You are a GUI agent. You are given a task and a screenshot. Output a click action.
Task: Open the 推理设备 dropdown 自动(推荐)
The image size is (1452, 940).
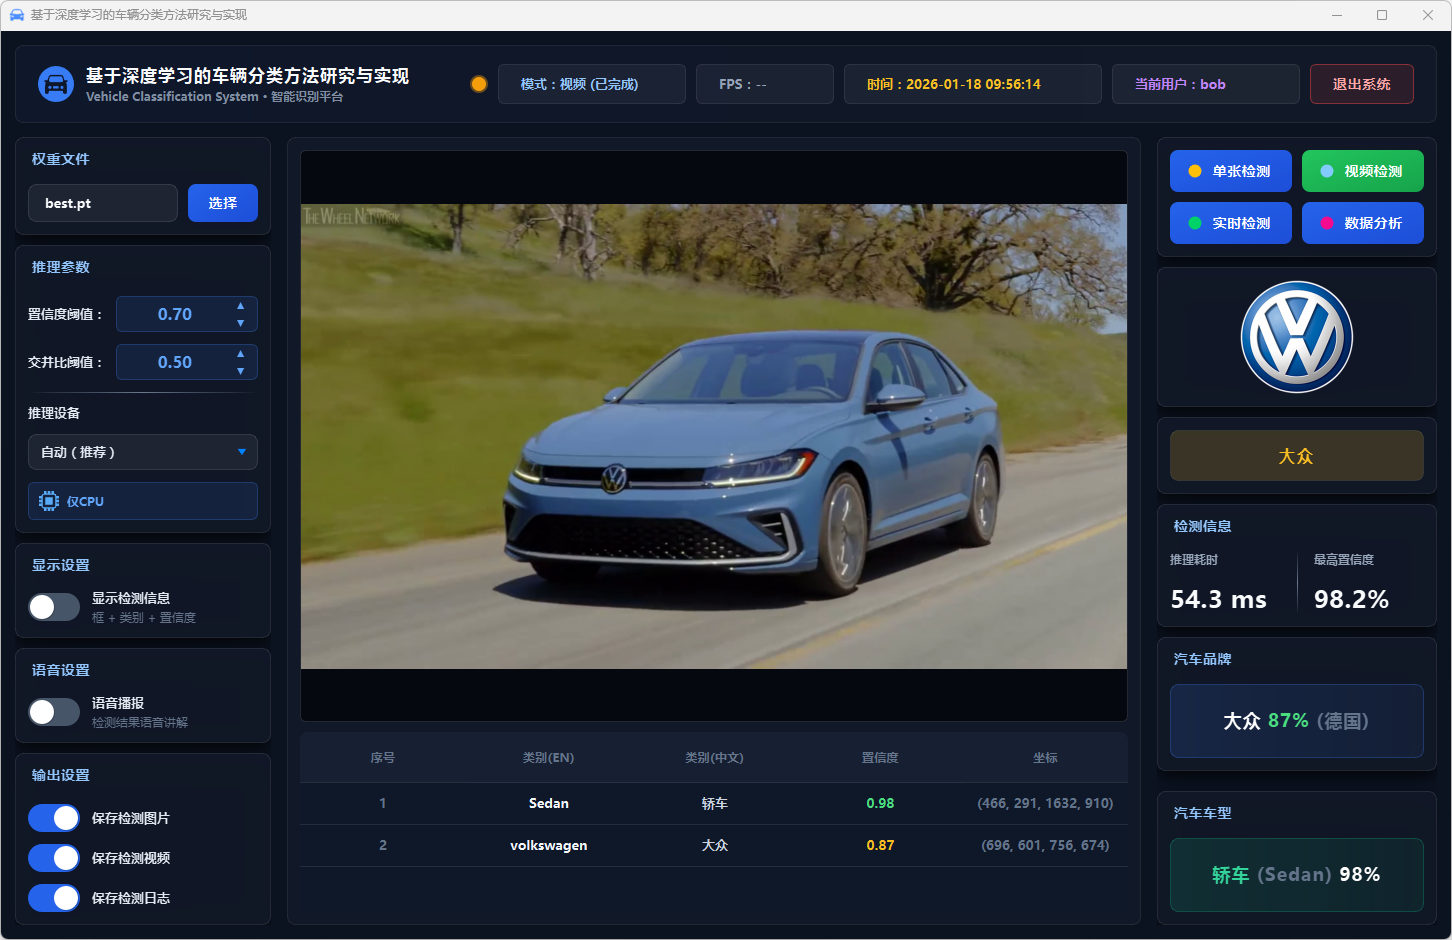click(x=143, y=452)
